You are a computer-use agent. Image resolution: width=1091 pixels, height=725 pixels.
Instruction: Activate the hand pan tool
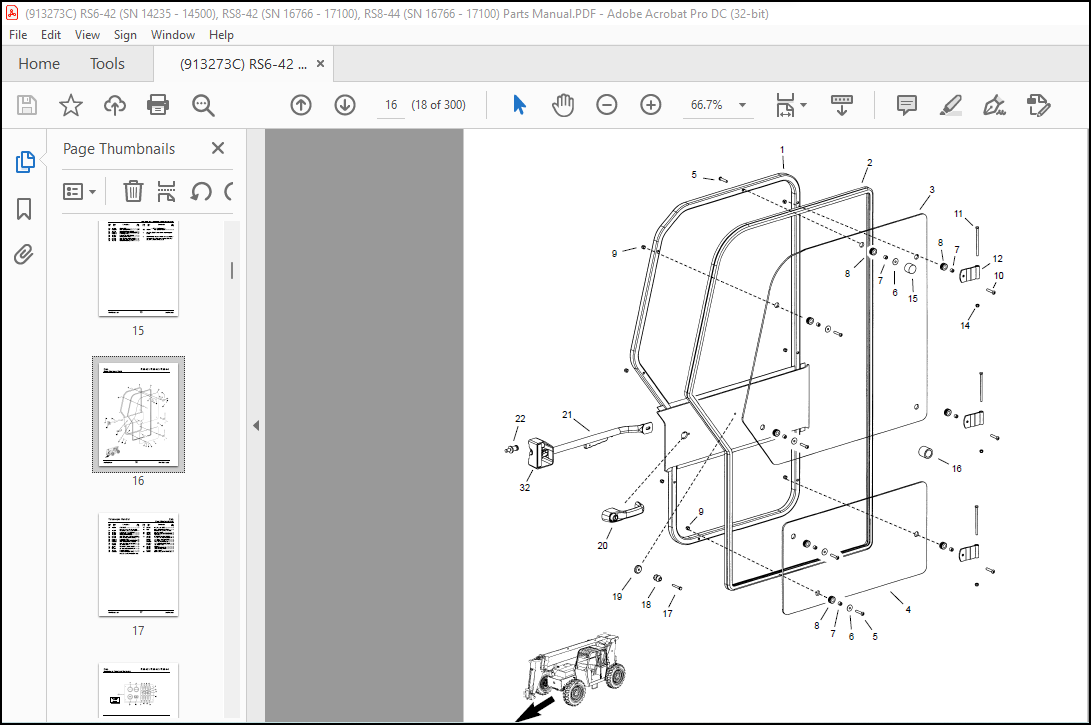(x=563, y=105)
